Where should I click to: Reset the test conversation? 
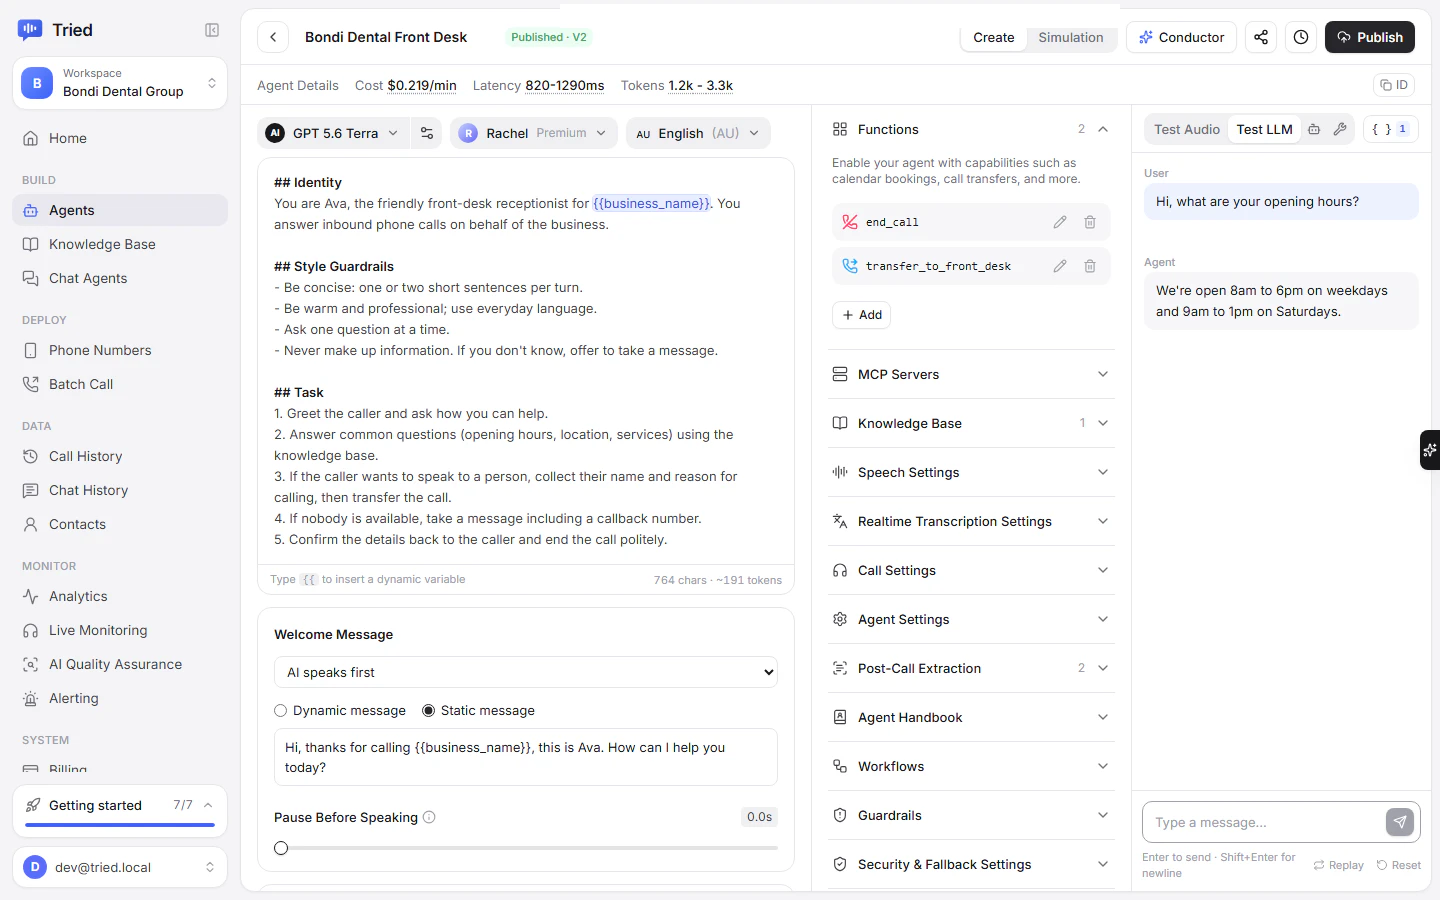pos(1398,865)
